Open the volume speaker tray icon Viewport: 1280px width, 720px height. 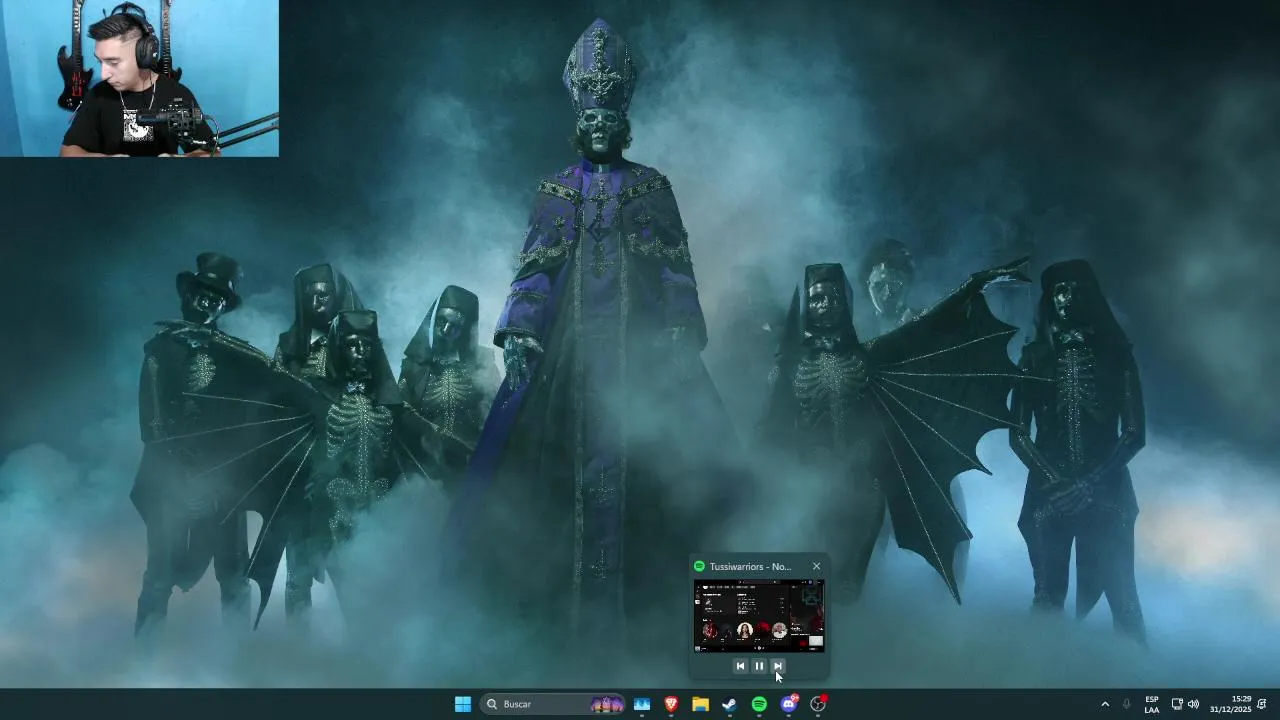(x=1193, y=704)
